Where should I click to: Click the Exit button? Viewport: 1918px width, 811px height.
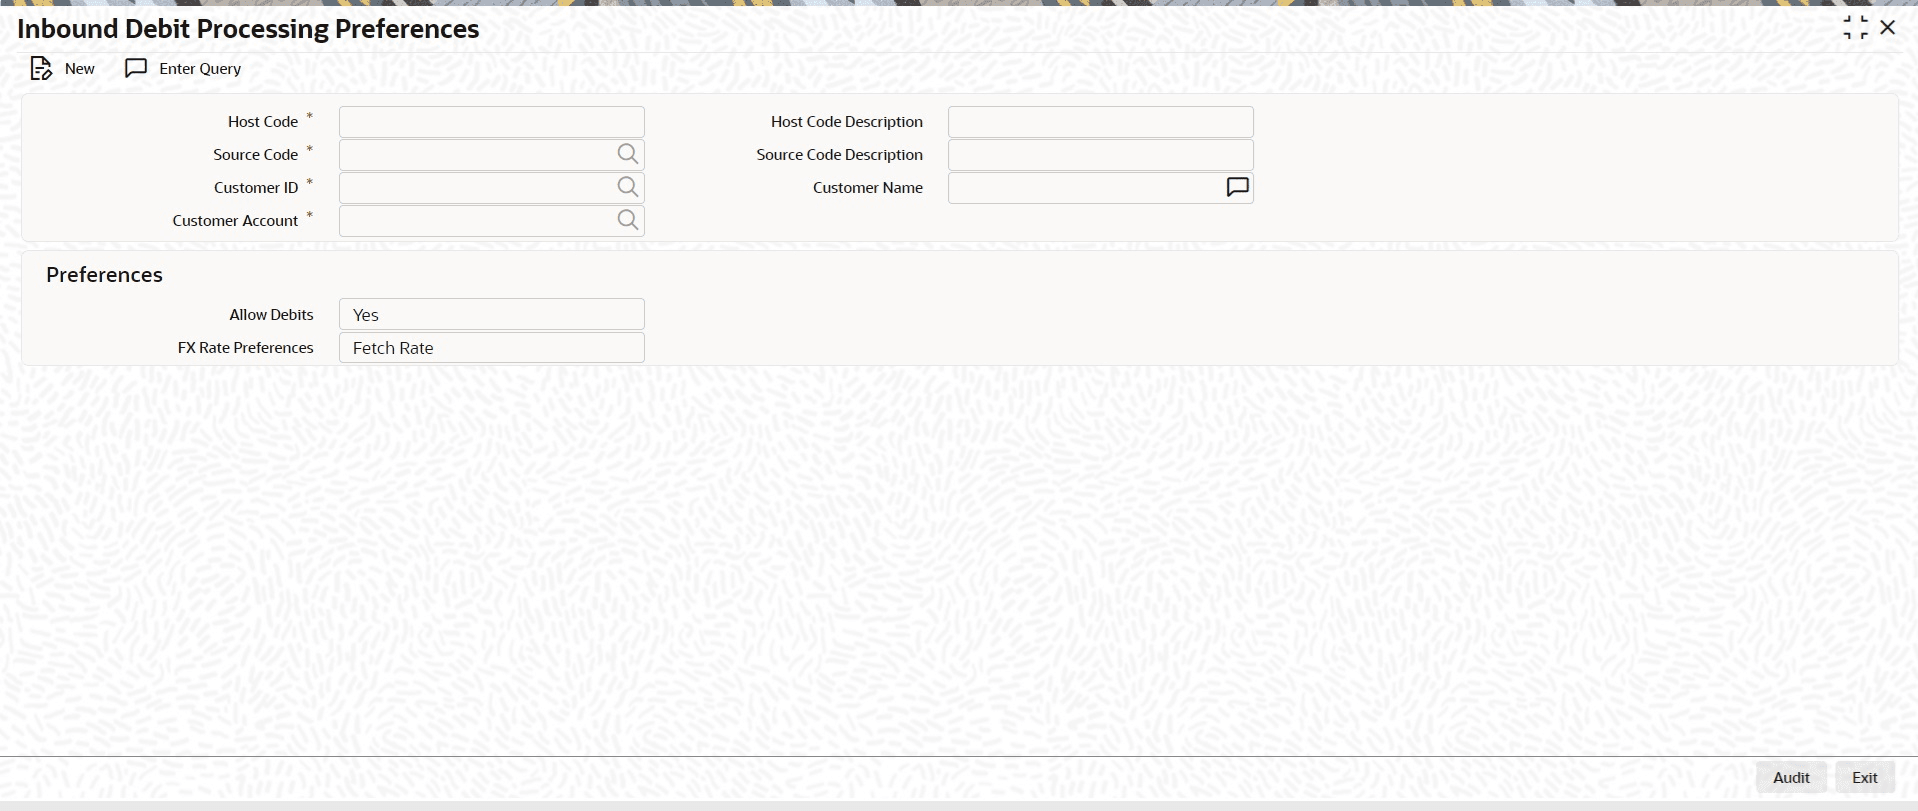coord(1865,777)
